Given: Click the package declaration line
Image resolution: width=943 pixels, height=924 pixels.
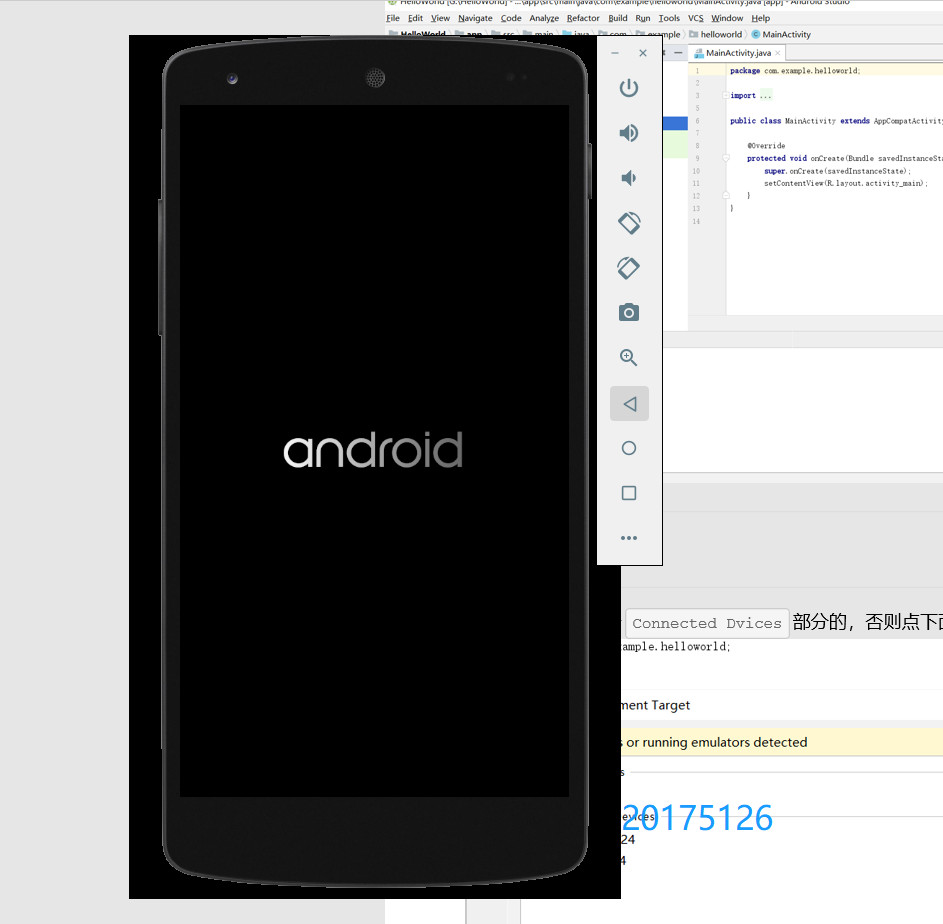Looking at the screenshot, I should (795, 70).
